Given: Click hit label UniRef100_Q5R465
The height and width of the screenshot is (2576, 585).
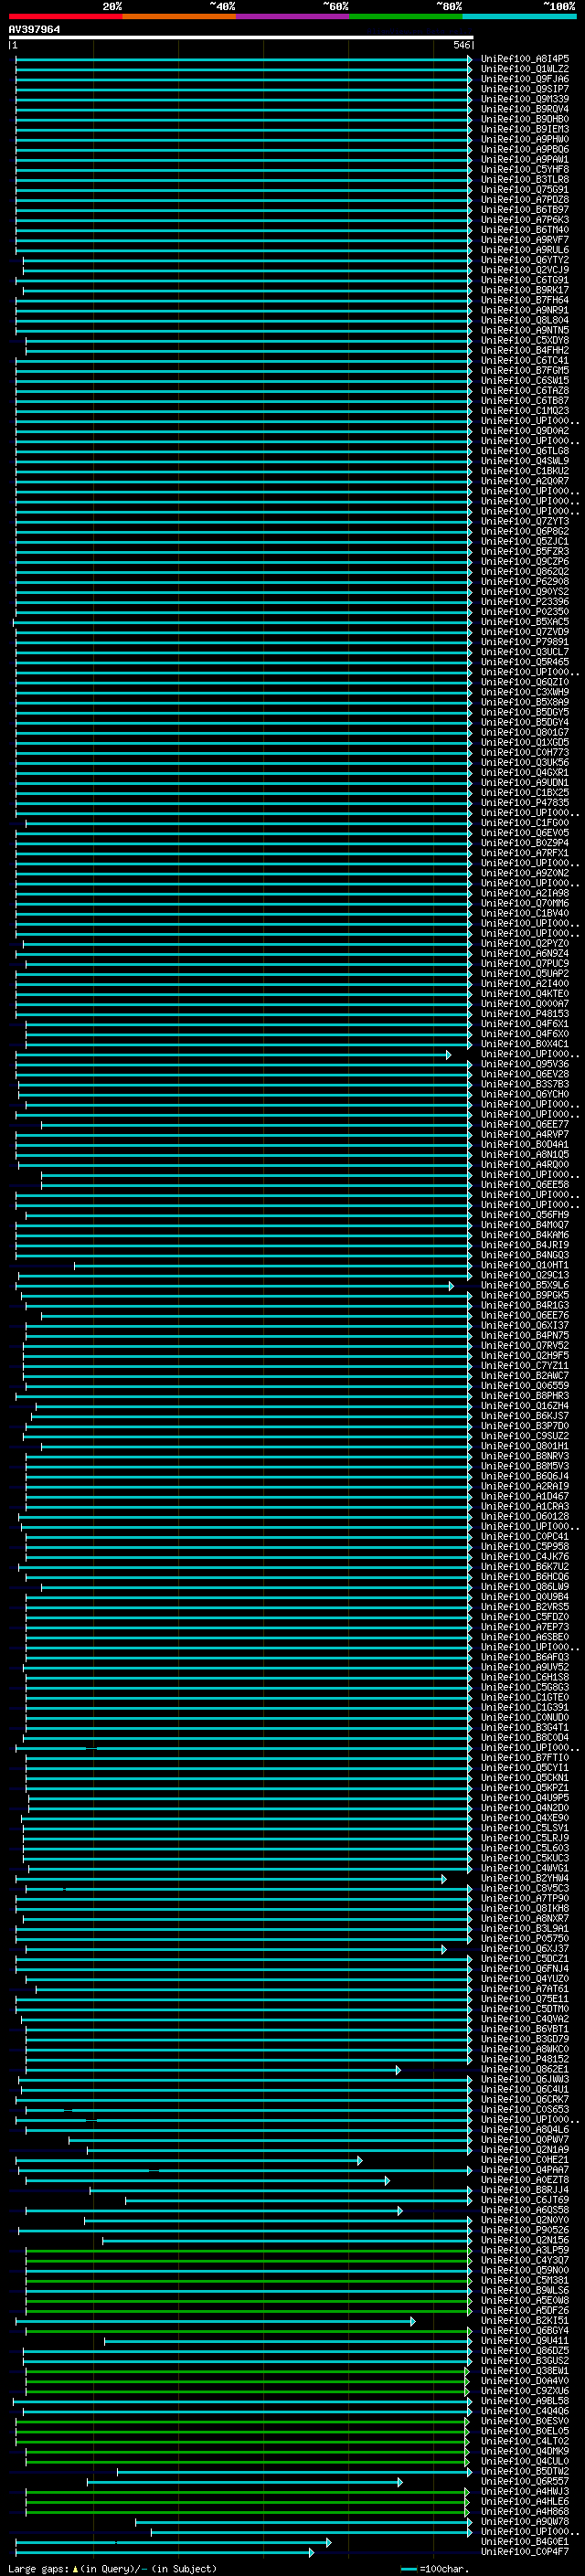Looking at the screenshot, I should pos(525,662).
